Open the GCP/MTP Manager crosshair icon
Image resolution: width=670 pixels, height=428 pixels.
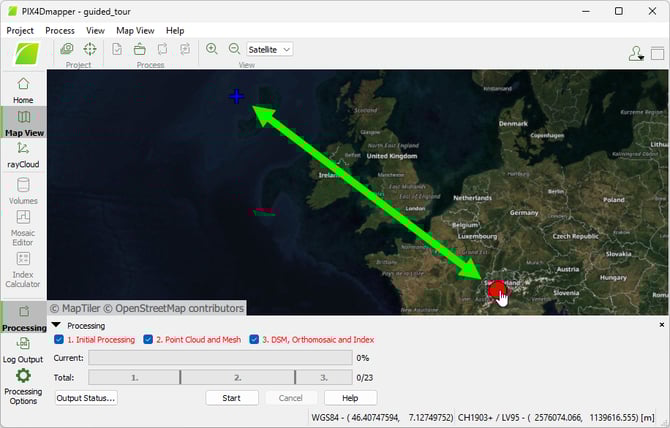coord(90,49)
